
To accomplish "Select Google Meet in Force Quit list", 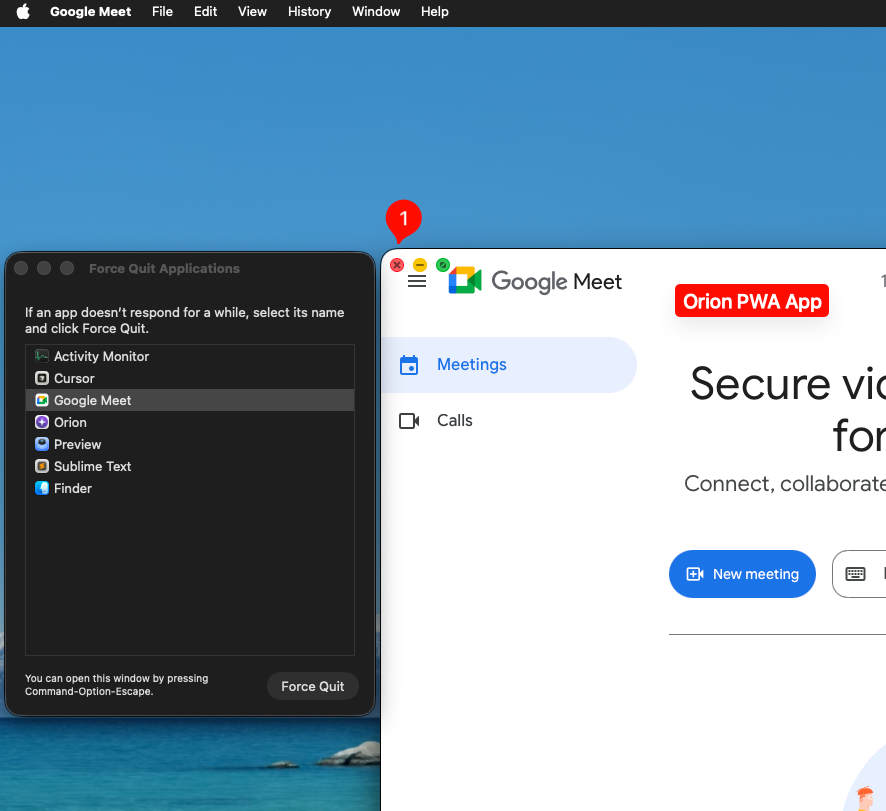I will [92, 400].
